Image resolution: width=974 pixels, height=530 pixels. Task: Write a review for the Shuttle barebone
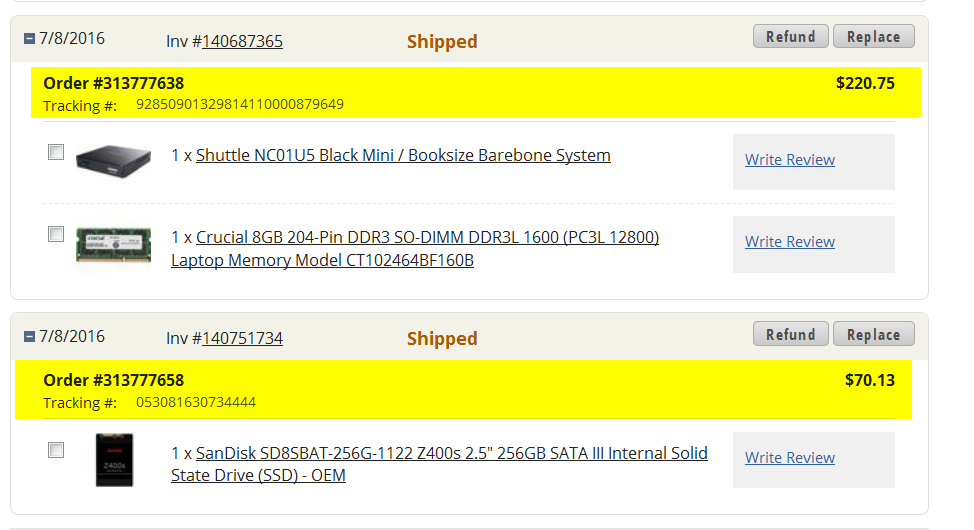[790, 160]
